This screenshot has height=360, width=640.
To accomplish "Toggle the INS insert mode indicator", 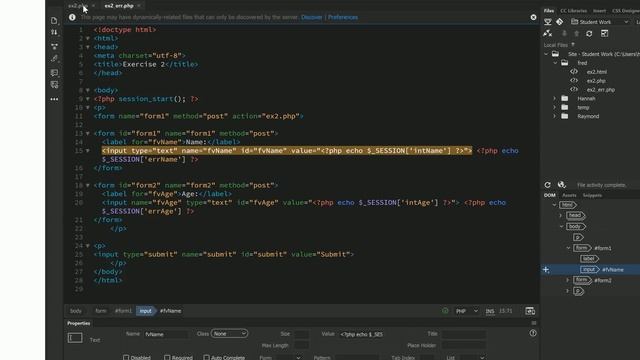I will (490, 311).
